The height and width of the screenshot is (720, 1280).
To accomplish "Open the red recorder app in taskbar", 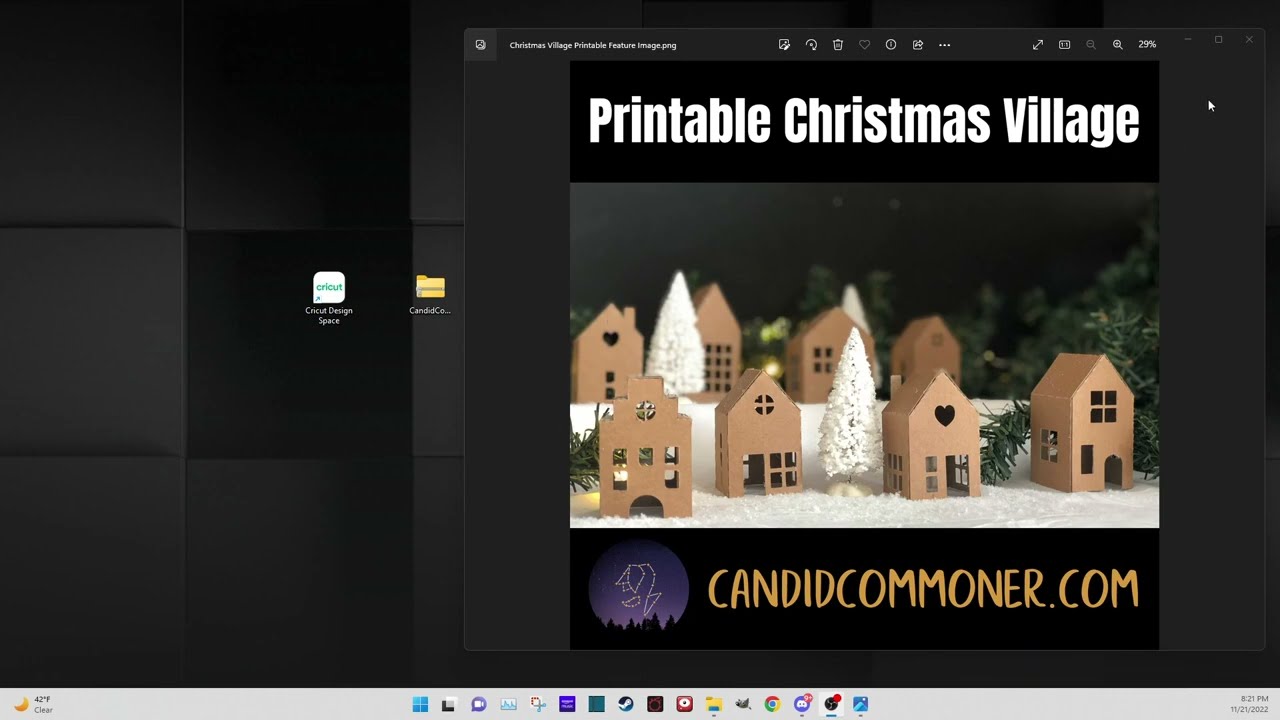I will 684,704.
